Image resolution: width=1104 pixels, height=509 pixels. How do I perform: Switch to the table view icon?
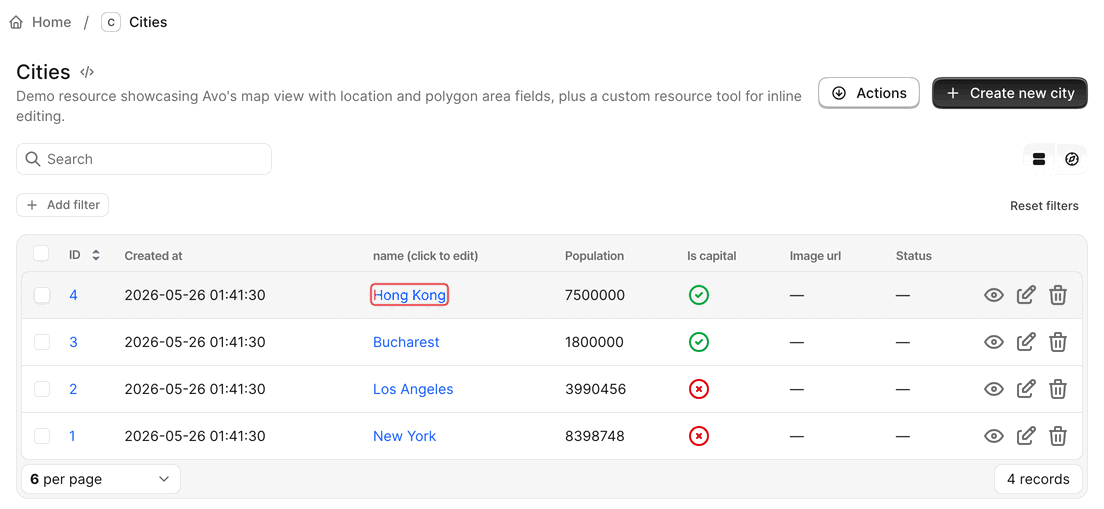tap(1039, 159)
